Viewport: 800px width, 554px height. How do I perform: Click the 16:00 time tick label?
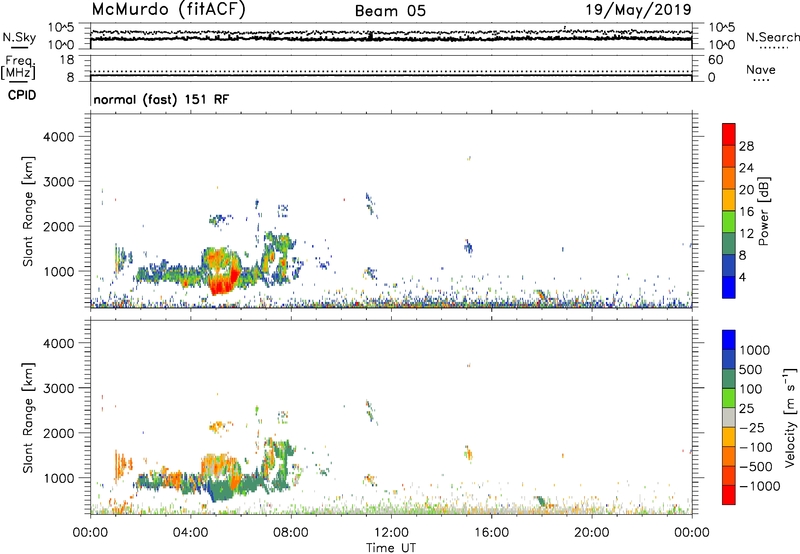pos(491,533)
